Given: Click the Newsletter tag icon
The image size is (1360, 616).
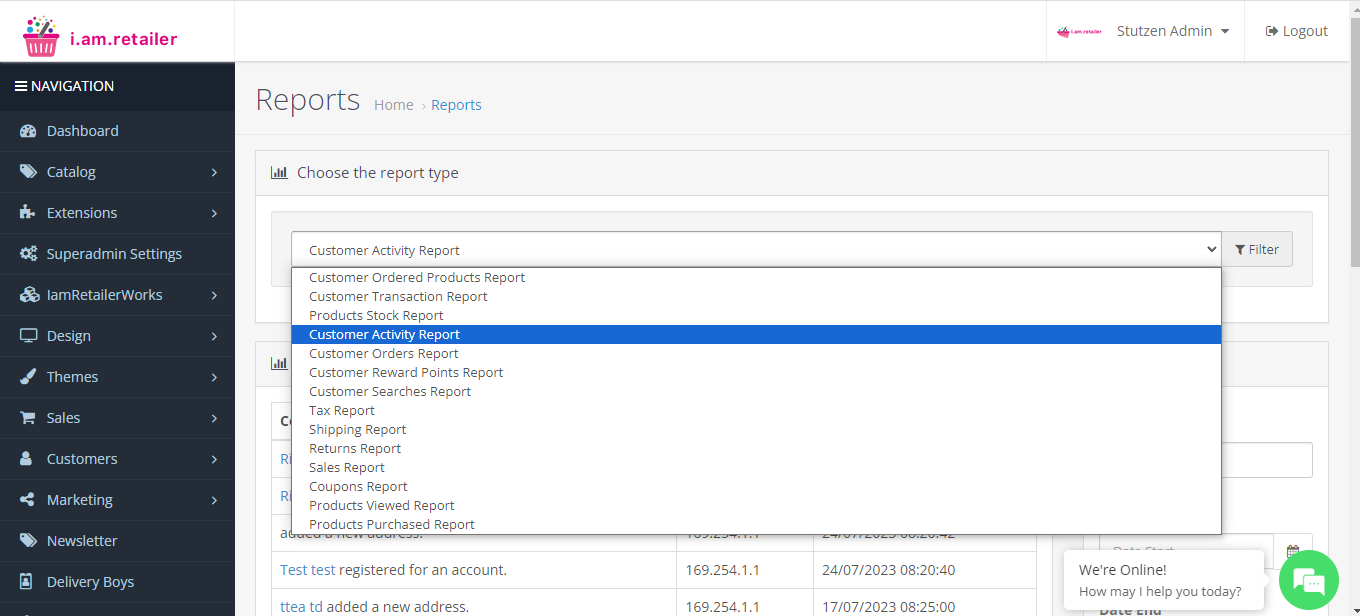Looking at the screenshot, I should [x=28, y=541].
